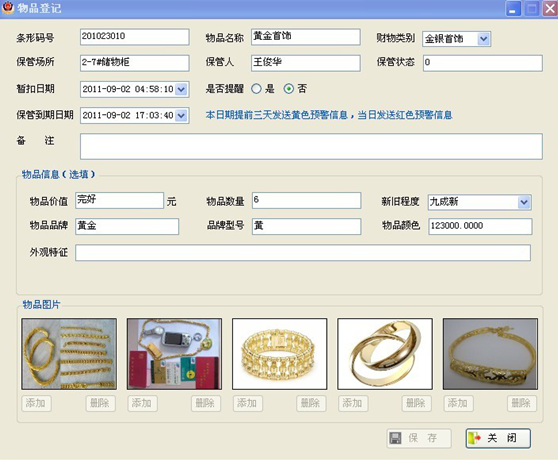Viewport: 558px width, 460px height.
Task: Click 添加 under the gold chains photo
Action: point(36,403)
